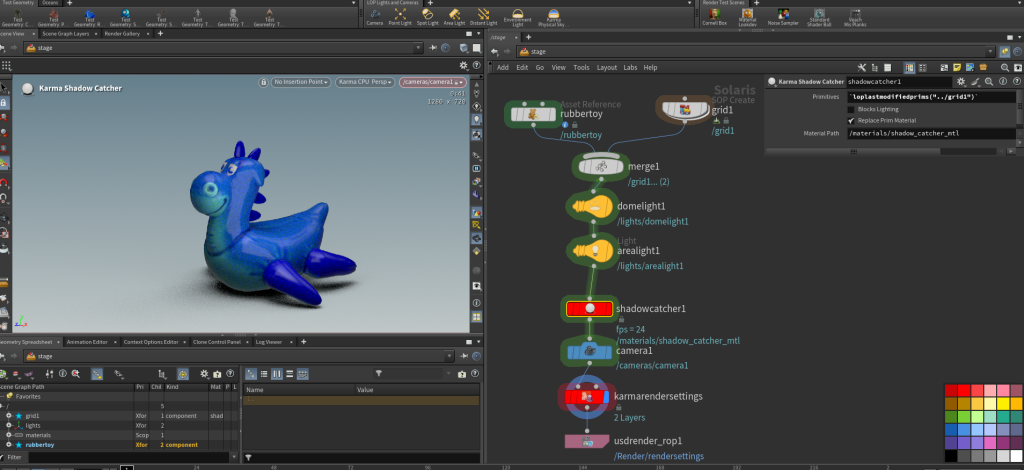Open the Layout menu in network editor
The image size is (1024, 470).
[x=607, y=67]
